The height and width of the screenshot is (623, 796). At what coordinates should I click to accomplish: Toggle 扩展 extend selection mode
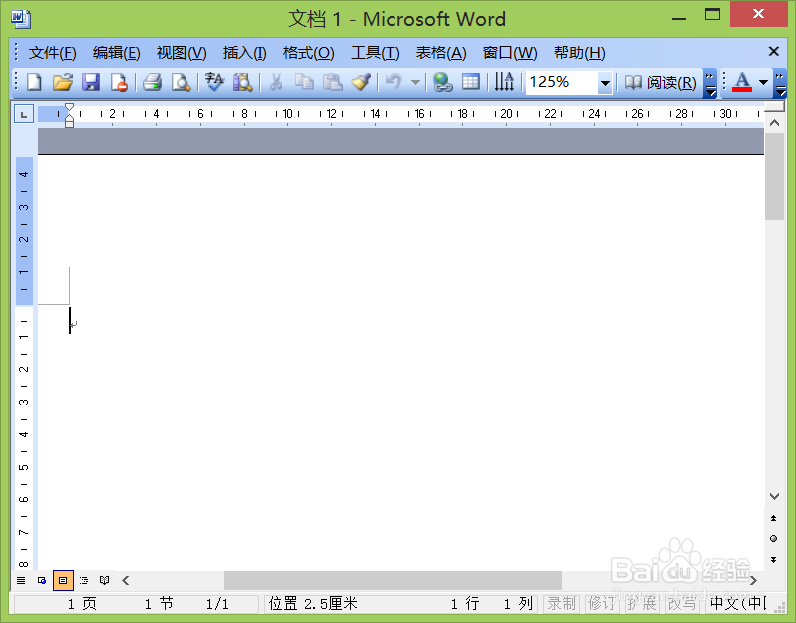pos(642,603)
